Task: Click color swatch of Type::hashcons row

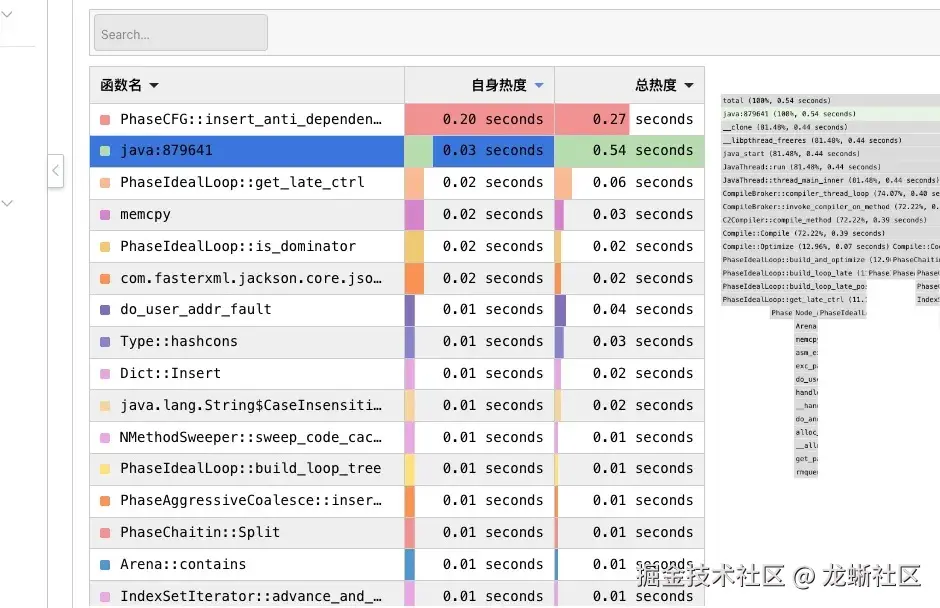Action: (x=105, y=341)
